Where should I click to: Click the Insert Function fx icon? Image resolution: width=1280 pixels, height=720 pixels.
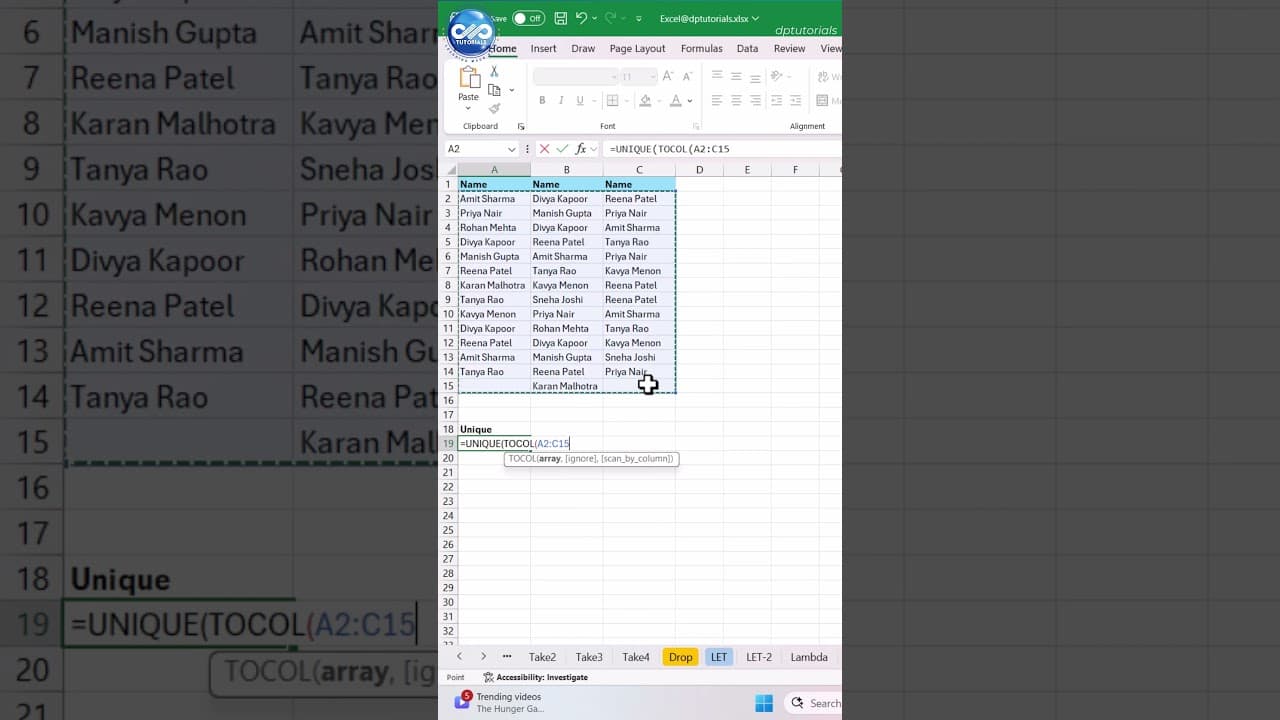pos(582,148)
